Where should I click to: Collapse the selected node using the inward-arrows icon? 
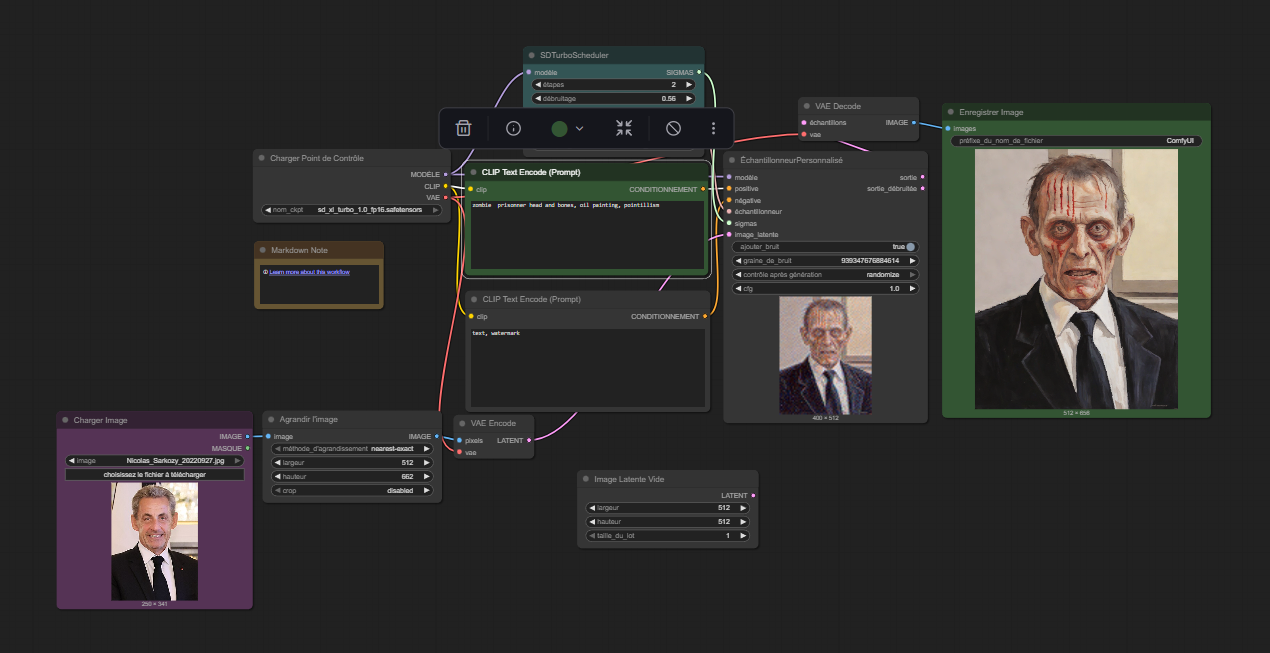[624, 128]
